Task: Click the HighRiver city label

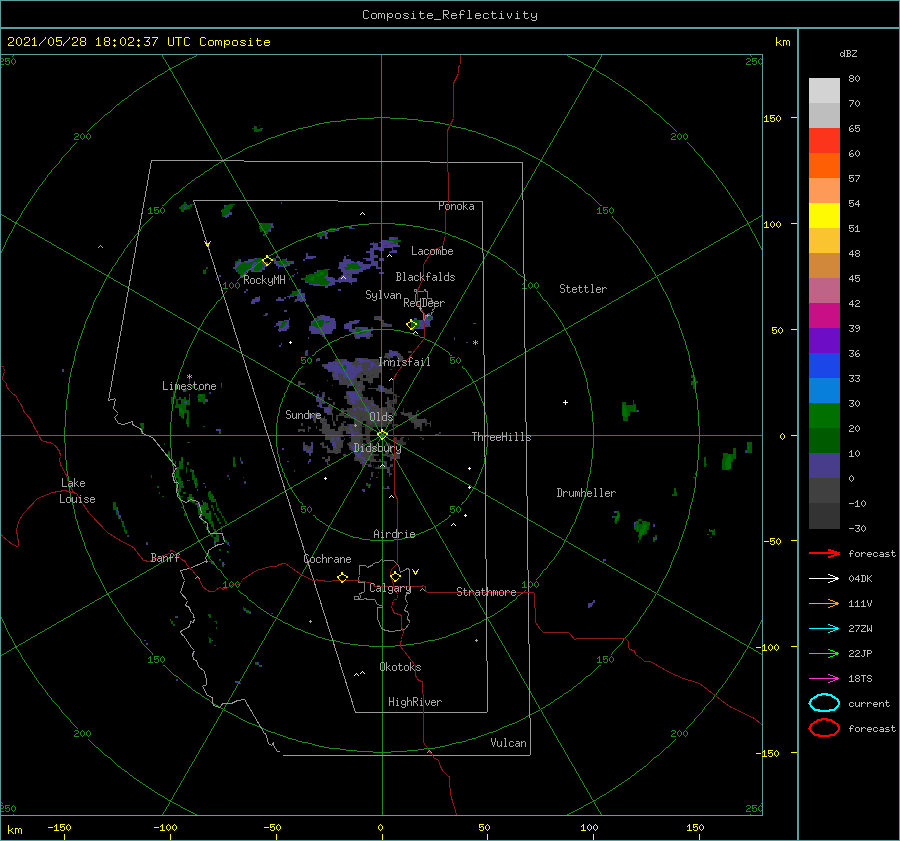Action: (415, 702)
